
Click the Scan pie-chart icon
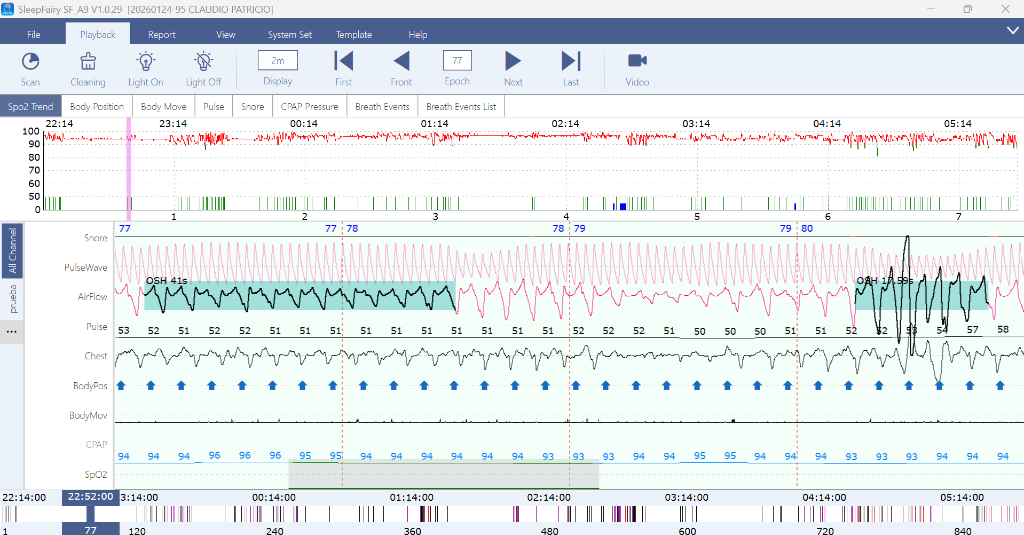(x=30, y=62)
